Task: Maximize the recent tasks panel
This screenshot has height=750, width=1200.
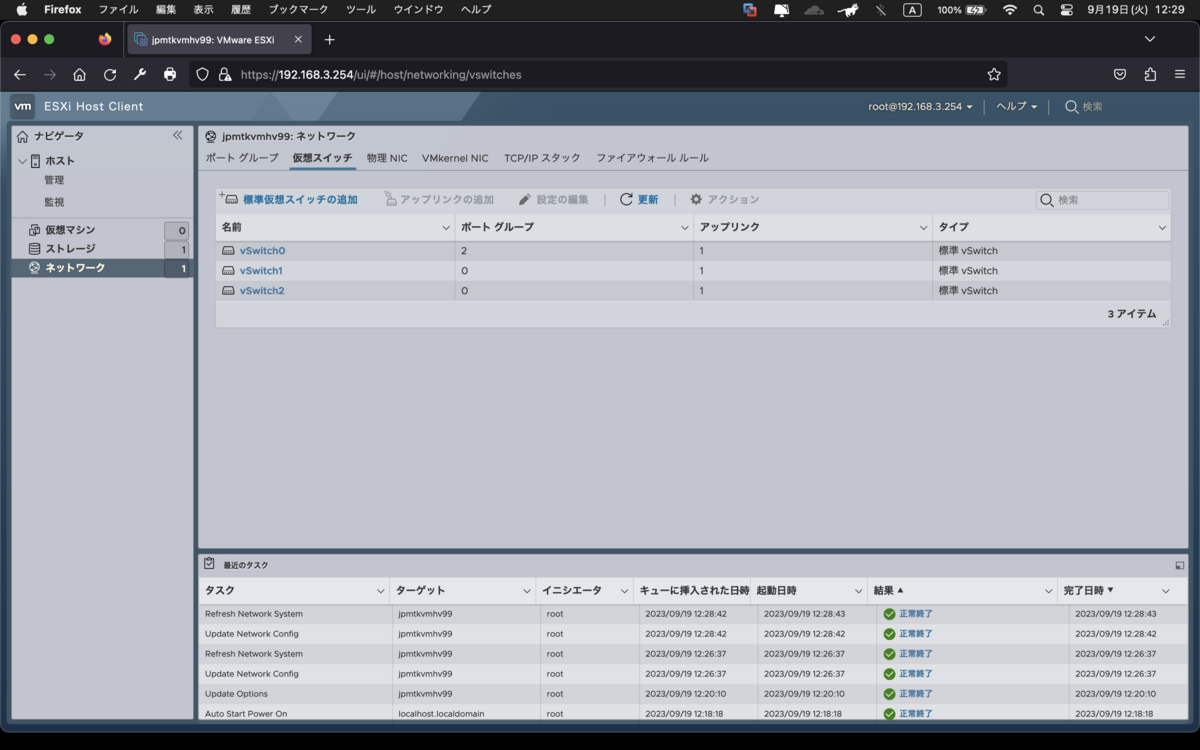Action: tap(1180, 565)
